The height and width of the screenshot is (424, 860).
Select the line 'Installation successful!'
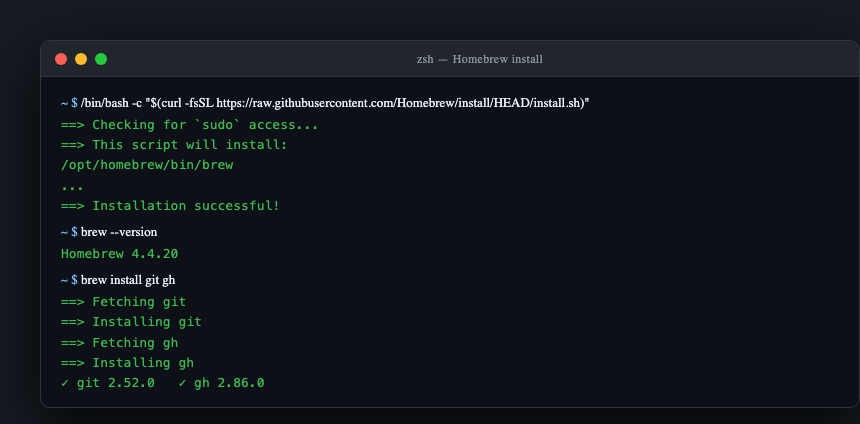coord(170,206)
